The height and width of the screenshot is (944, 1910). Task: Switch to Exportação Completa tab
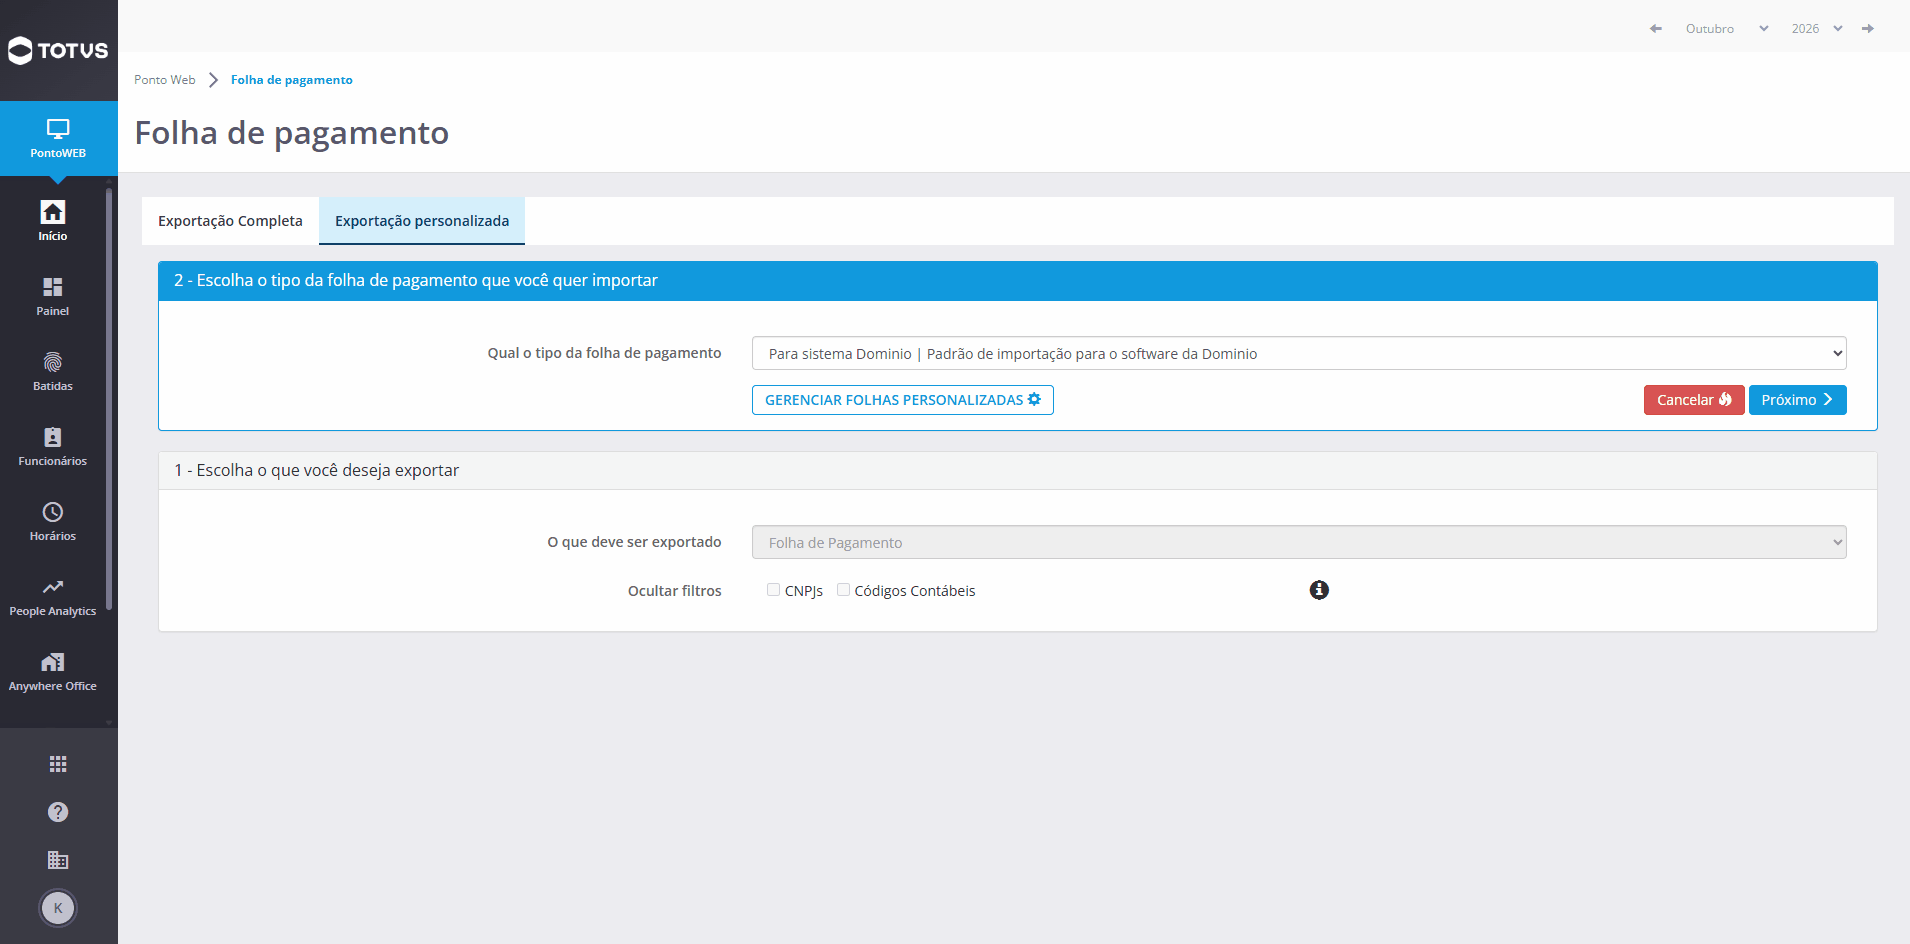pos(230,221)
